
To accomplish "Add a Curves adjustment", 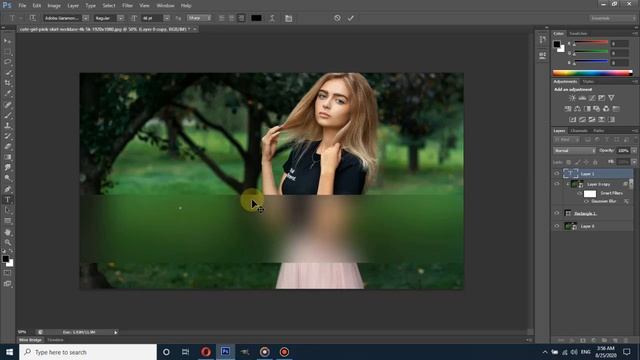I will pyautogui.click(x=592, y=98).
